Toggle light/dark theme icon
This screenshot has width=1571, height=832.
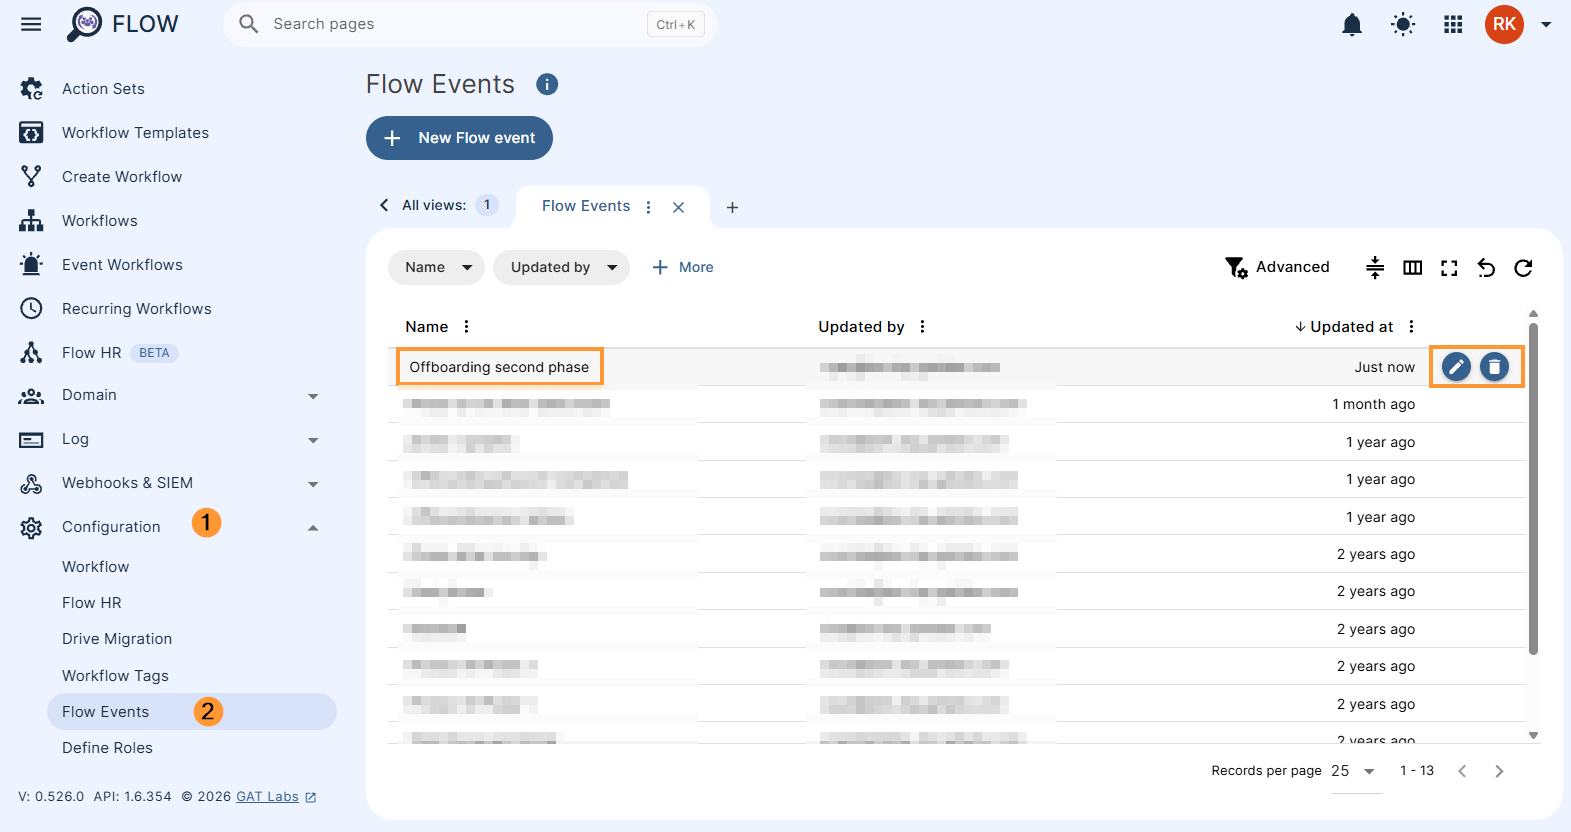point(1403,24)
